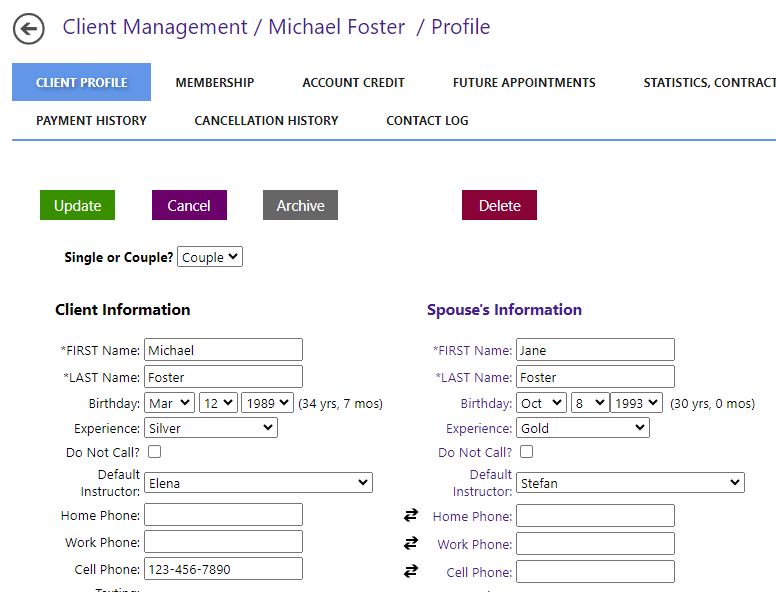This screenshot has height=592, width=776.
Task: Open the client's birth year dropdown
Action: click(267, 403)
